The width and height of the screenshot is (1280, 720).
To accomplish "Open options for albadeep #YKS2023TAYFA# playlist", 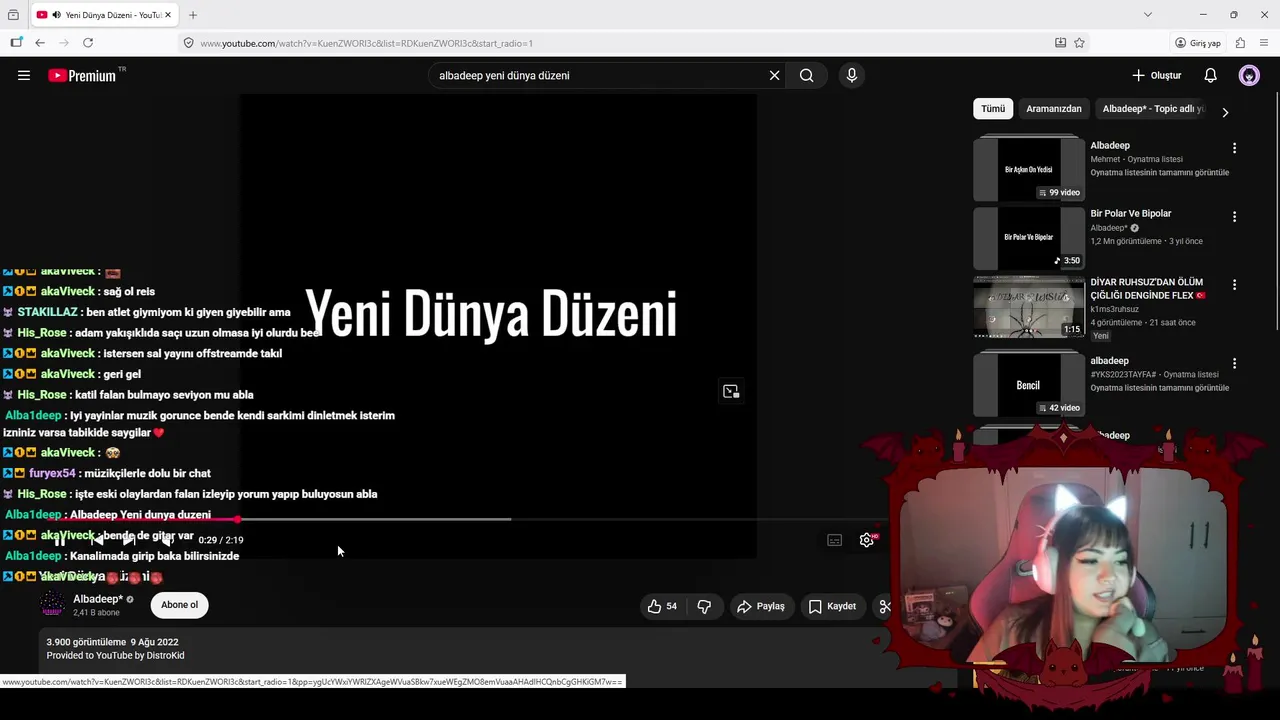I will 1234,364.
